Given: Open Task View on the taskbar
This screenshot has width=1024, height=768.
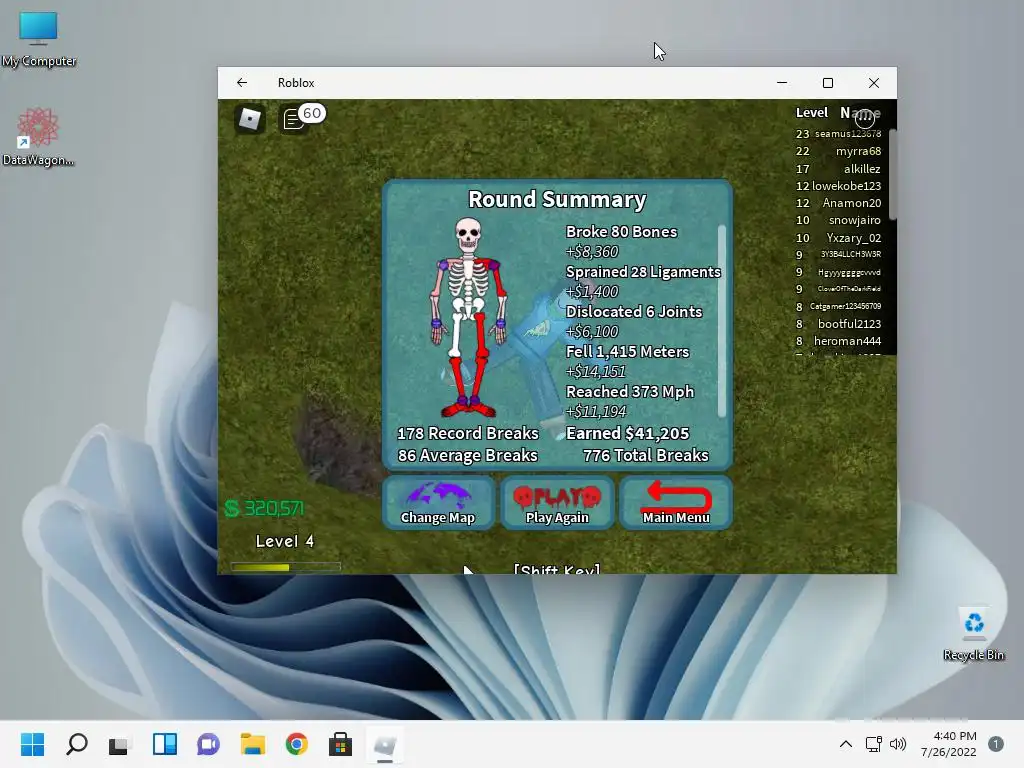Looking at the screenshot, I should [x=120, y=744].
